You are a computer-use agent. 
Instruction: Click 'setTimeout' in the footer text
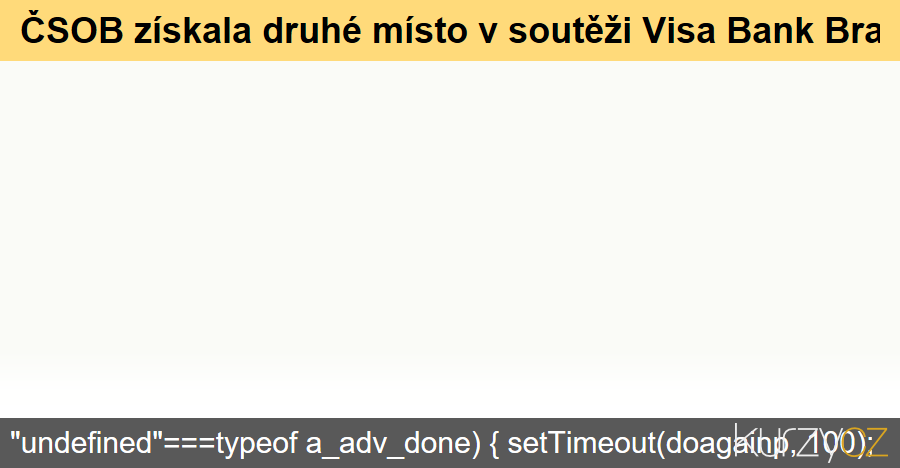point(582,443)
